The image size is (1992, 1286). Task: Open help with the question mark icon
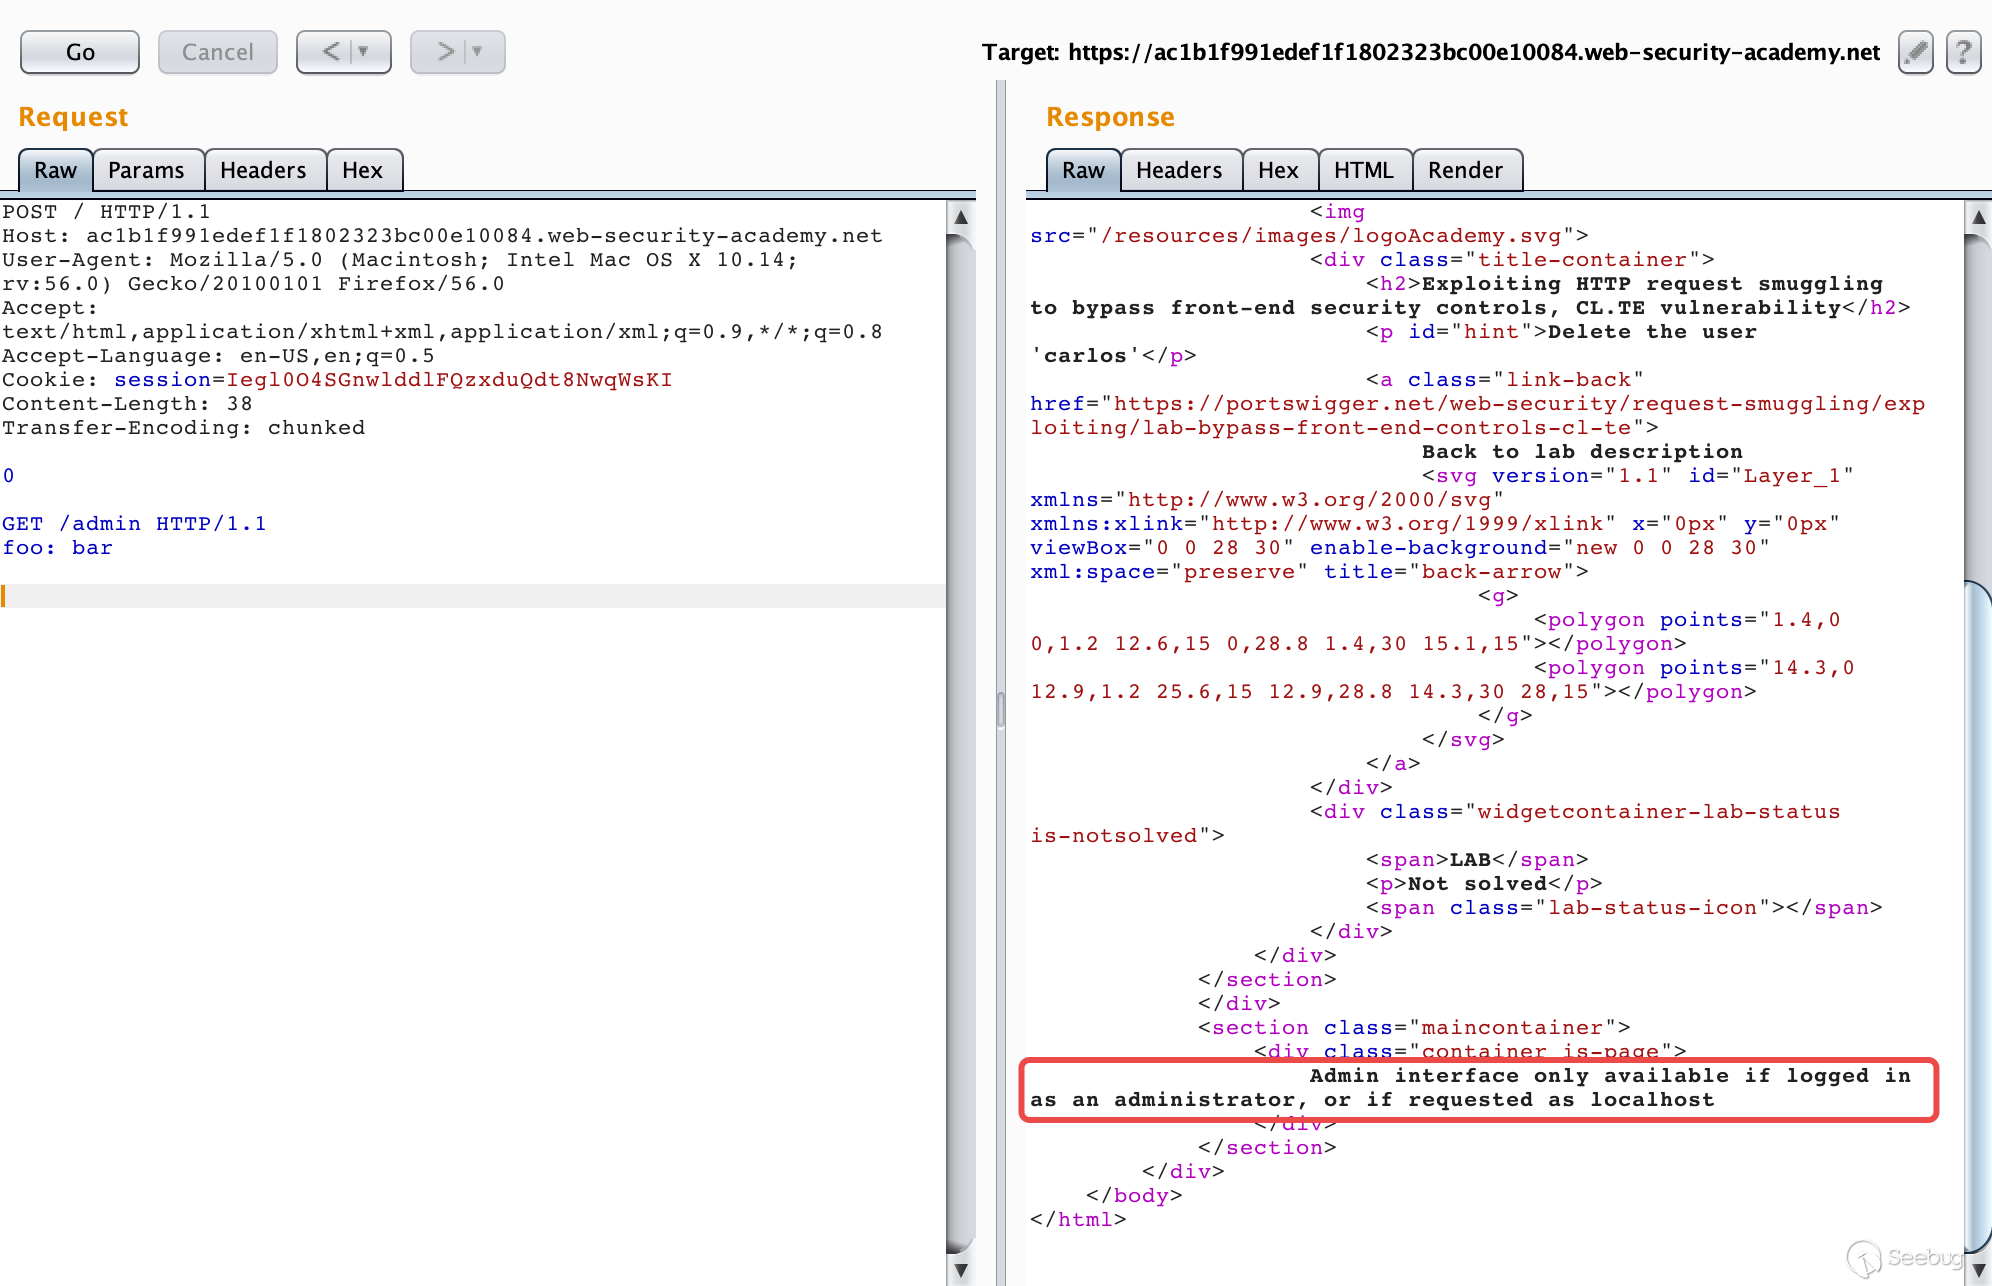(1963, 52)
